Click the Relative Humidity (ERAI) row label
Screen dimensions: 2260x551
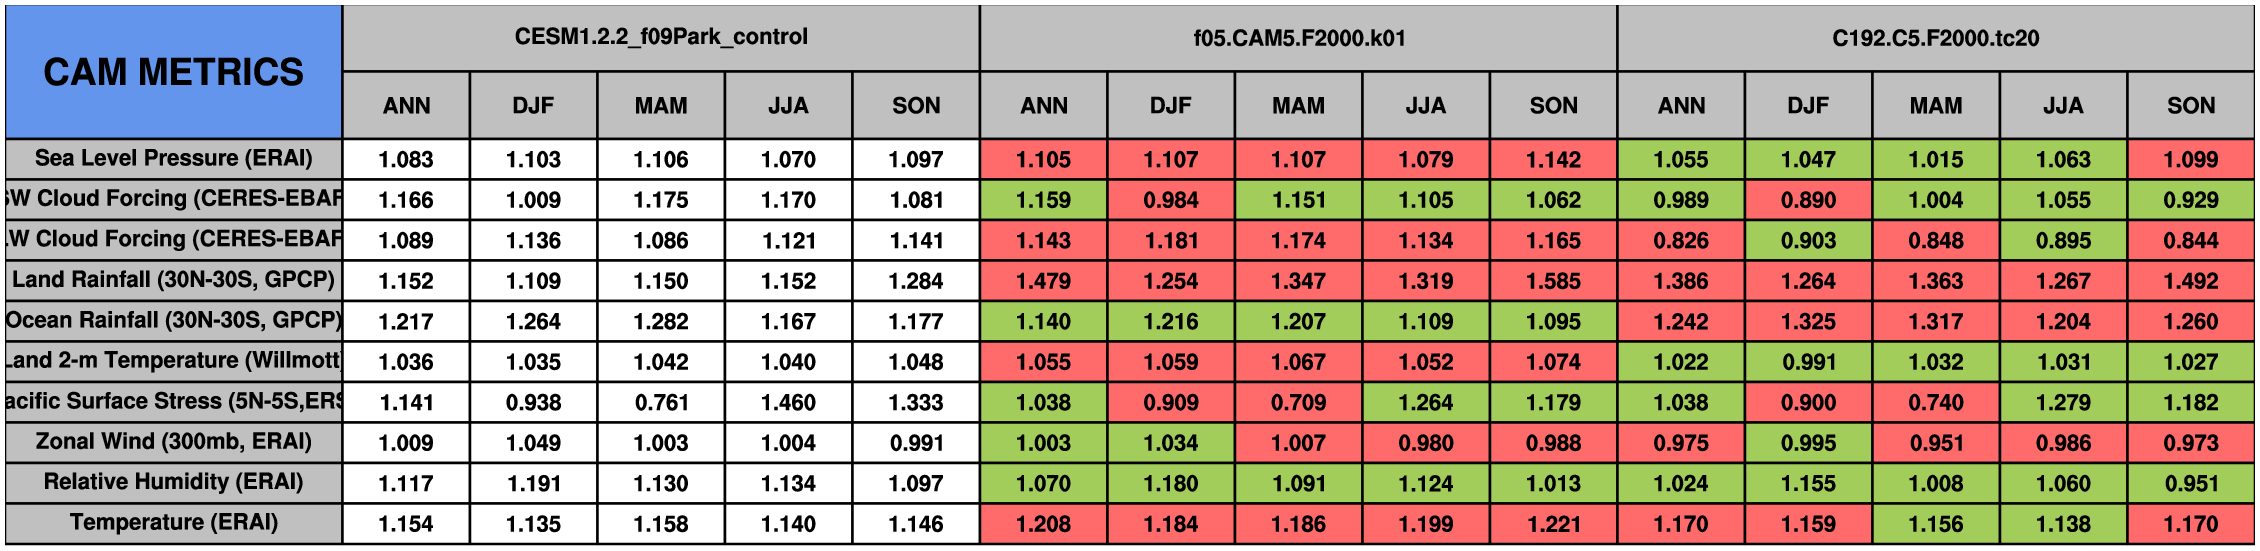(x=173, y=482)
